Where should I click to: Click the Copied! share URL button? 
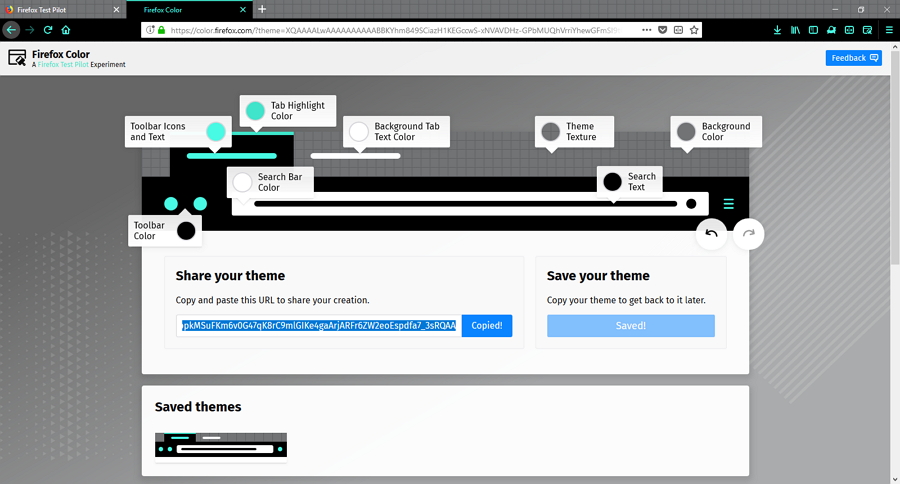click(x=487, y=326)
